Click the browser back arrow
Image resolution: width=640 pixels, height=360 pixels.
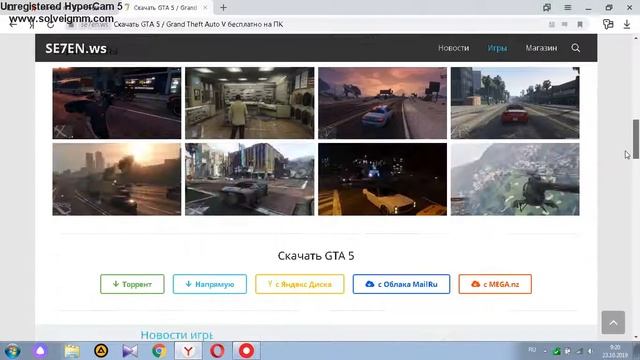13,24
